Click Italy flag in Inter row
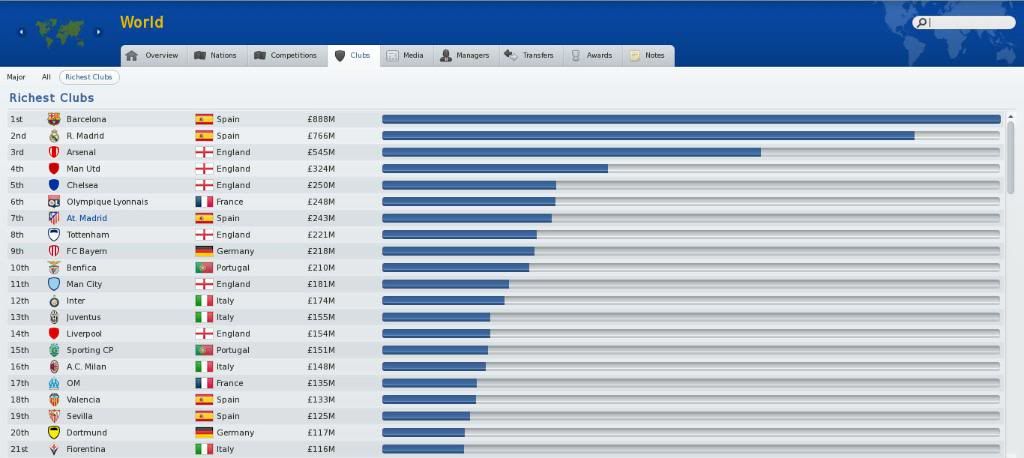The image size is (1024, 458). (x=204, y=301)
